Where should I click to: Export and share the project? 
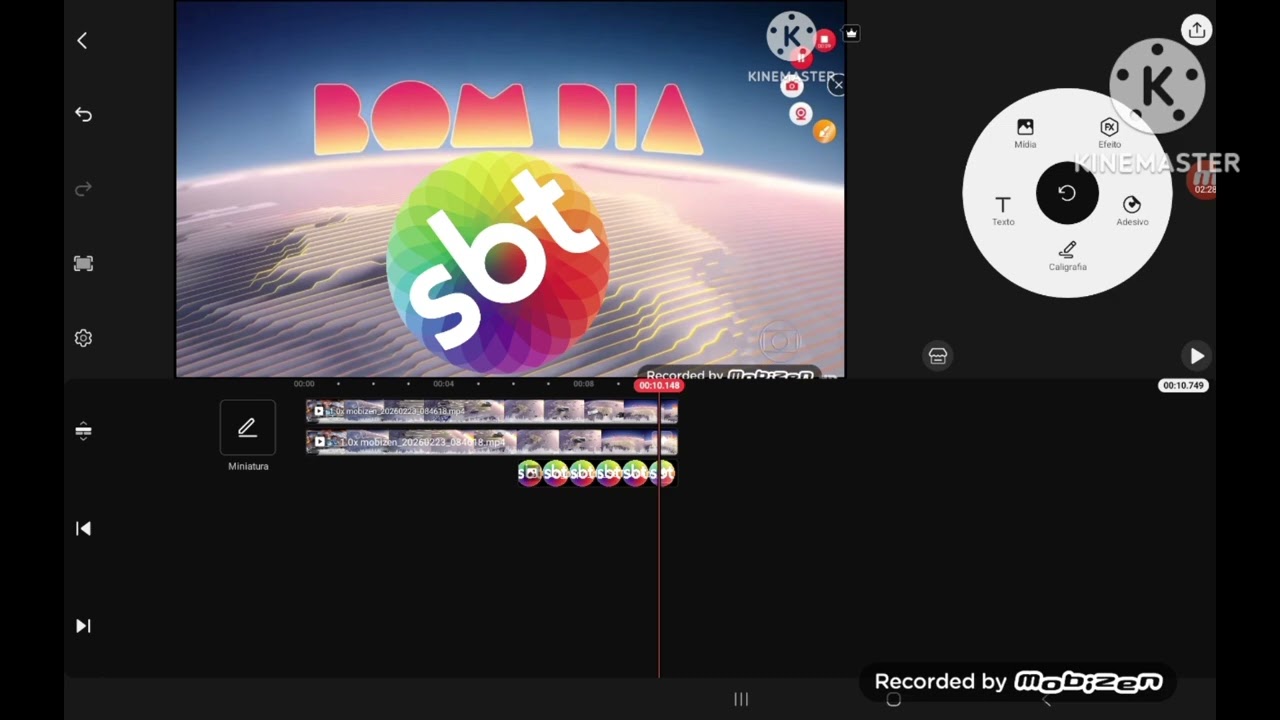[1196, 30]
